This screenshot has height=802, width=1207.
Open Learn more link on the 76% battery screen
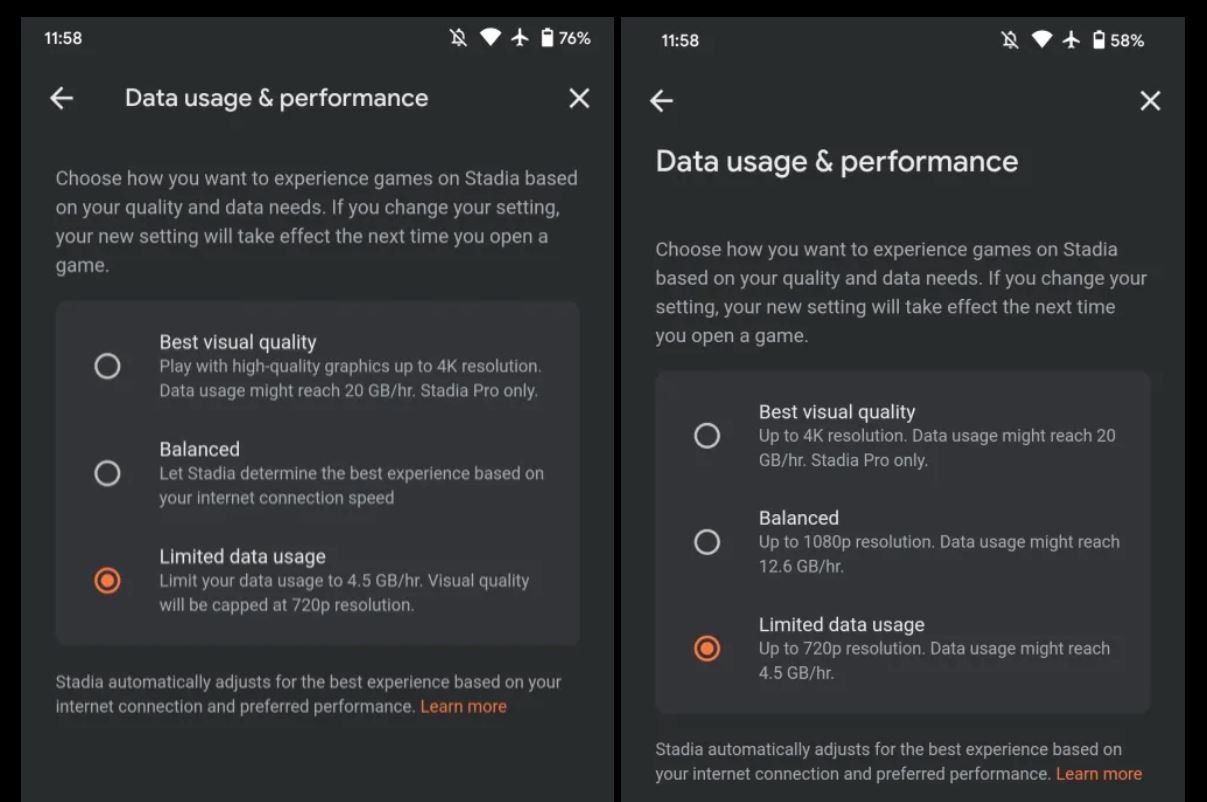pos(463,706)
